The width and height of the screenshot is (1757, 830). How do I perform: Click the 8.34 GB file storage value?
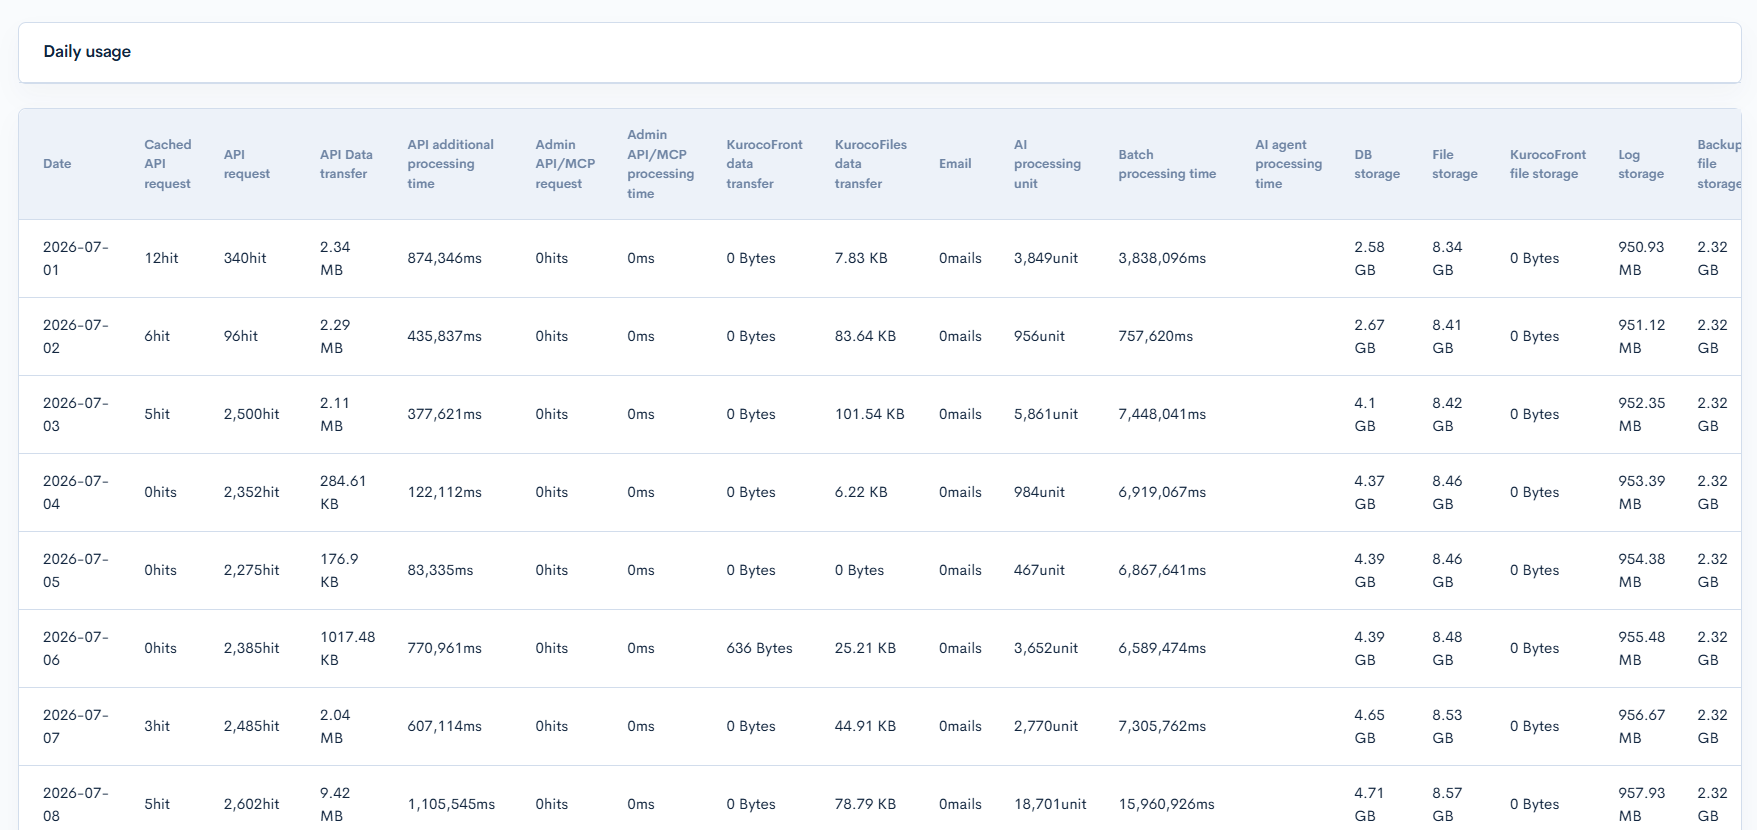click(x=1447, y=258)
